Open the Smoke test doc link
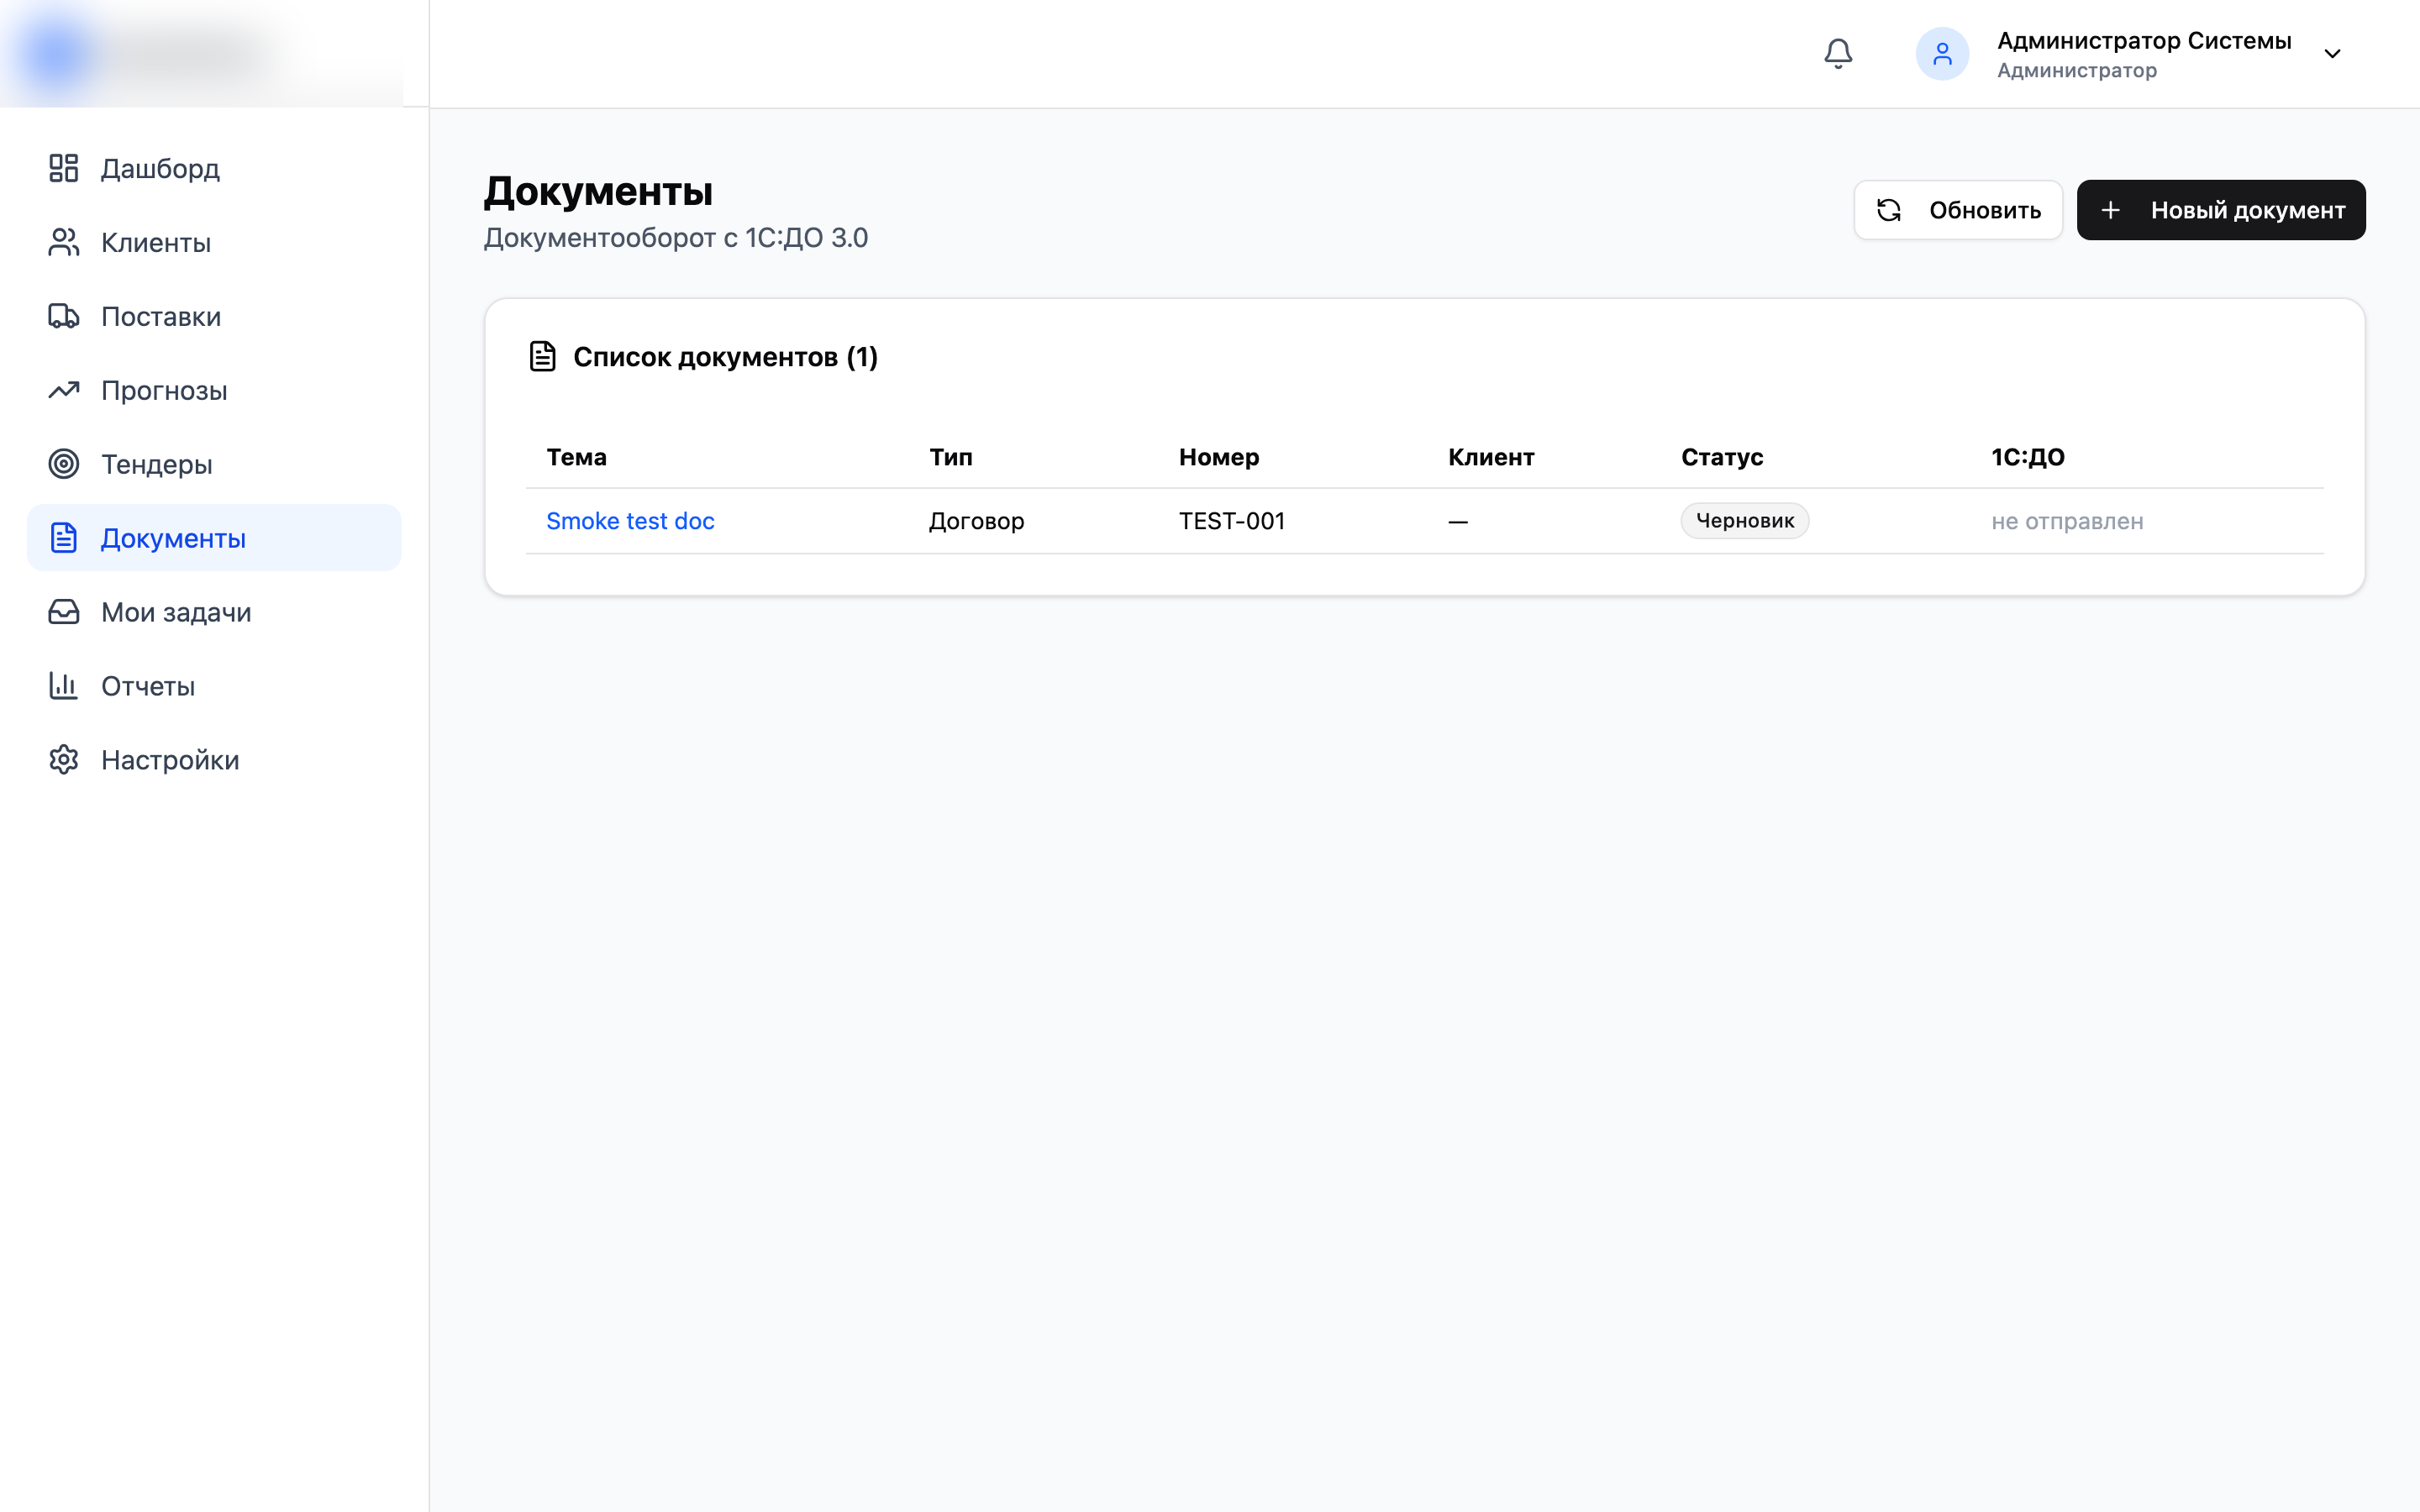Viewport: 2420px width, 1512px height. pos(630,521)
